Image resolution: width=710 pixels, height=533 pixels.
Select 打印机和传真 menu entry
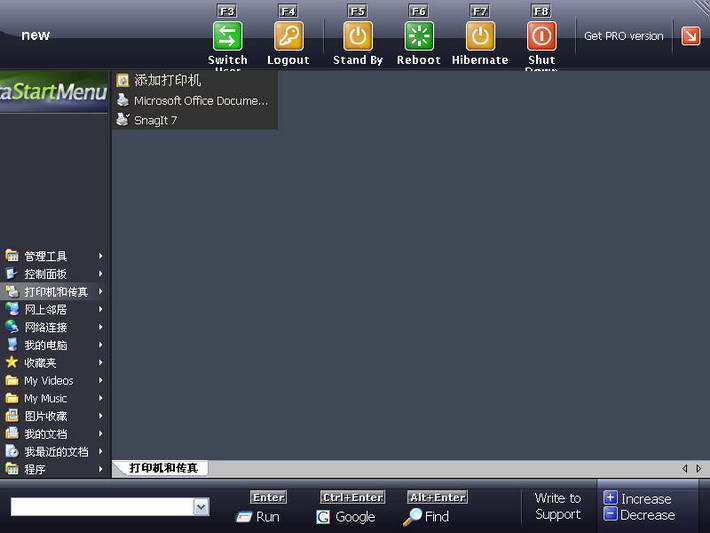[54, 292]
